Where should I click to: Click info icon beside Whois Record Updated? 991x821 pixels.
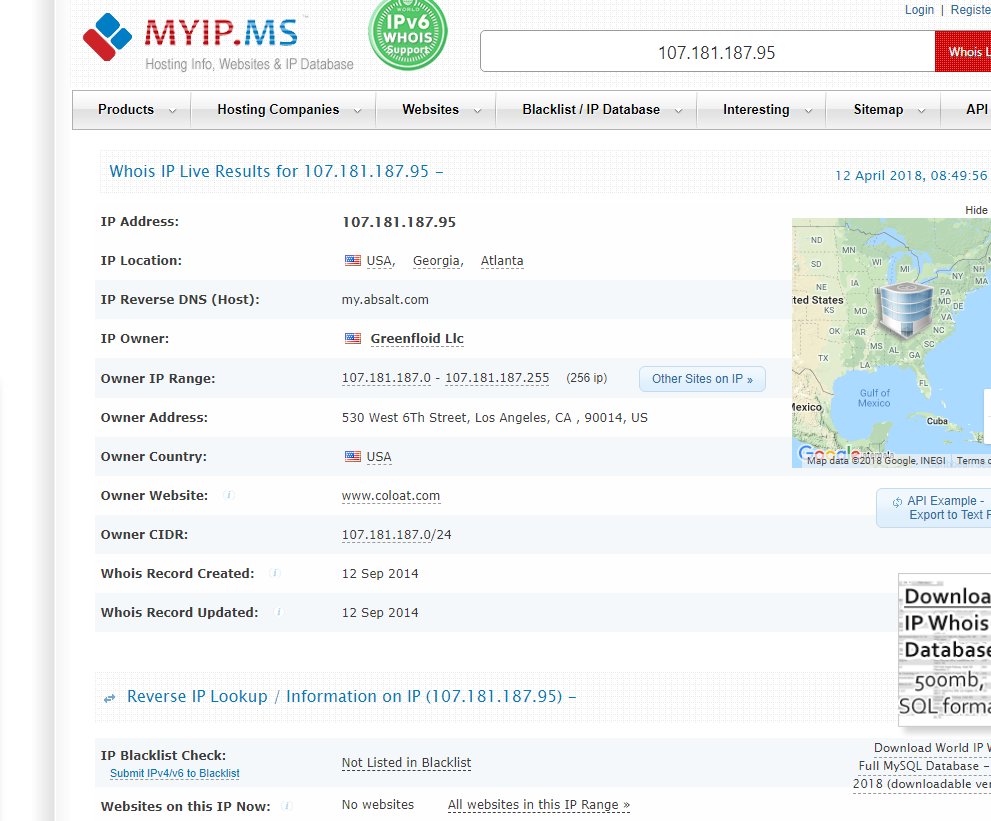pyautogui.click(x=279, y=612)
